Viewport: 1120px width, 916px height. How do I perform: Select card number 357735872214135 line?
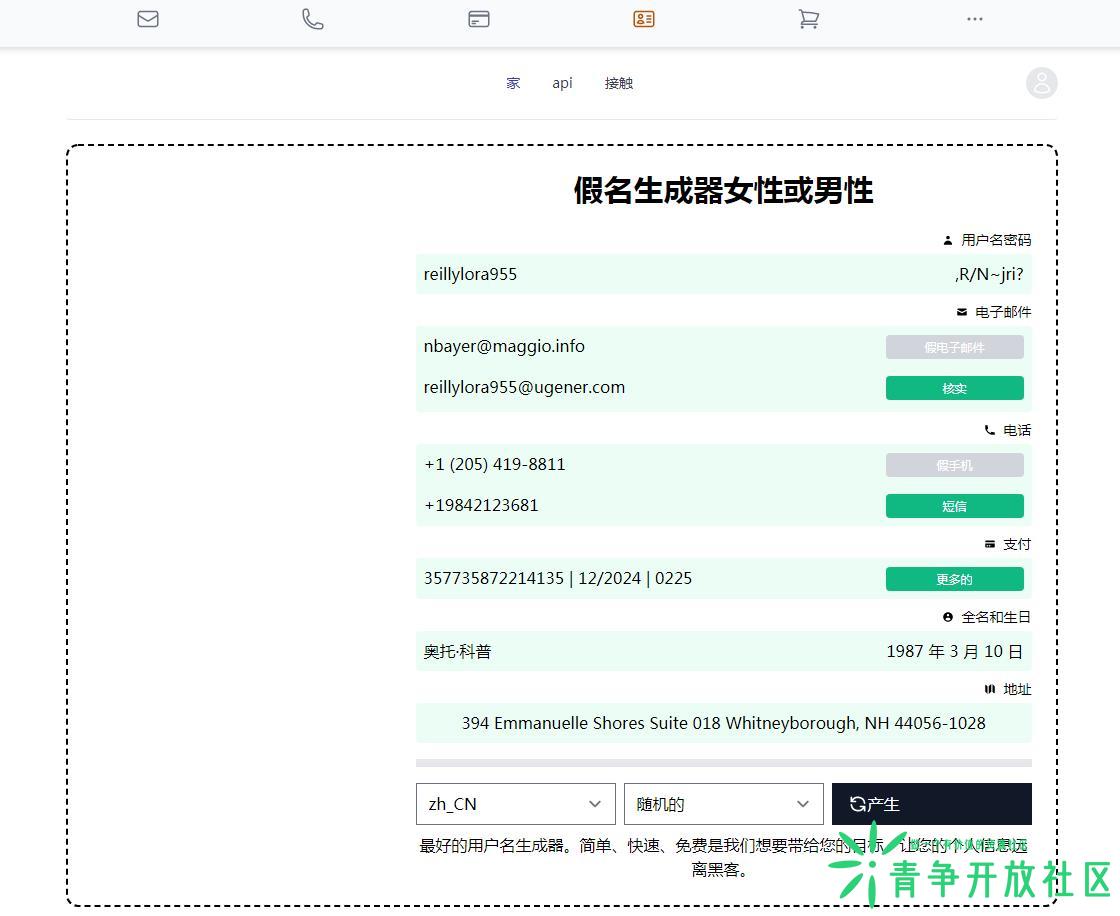point(558,578)
